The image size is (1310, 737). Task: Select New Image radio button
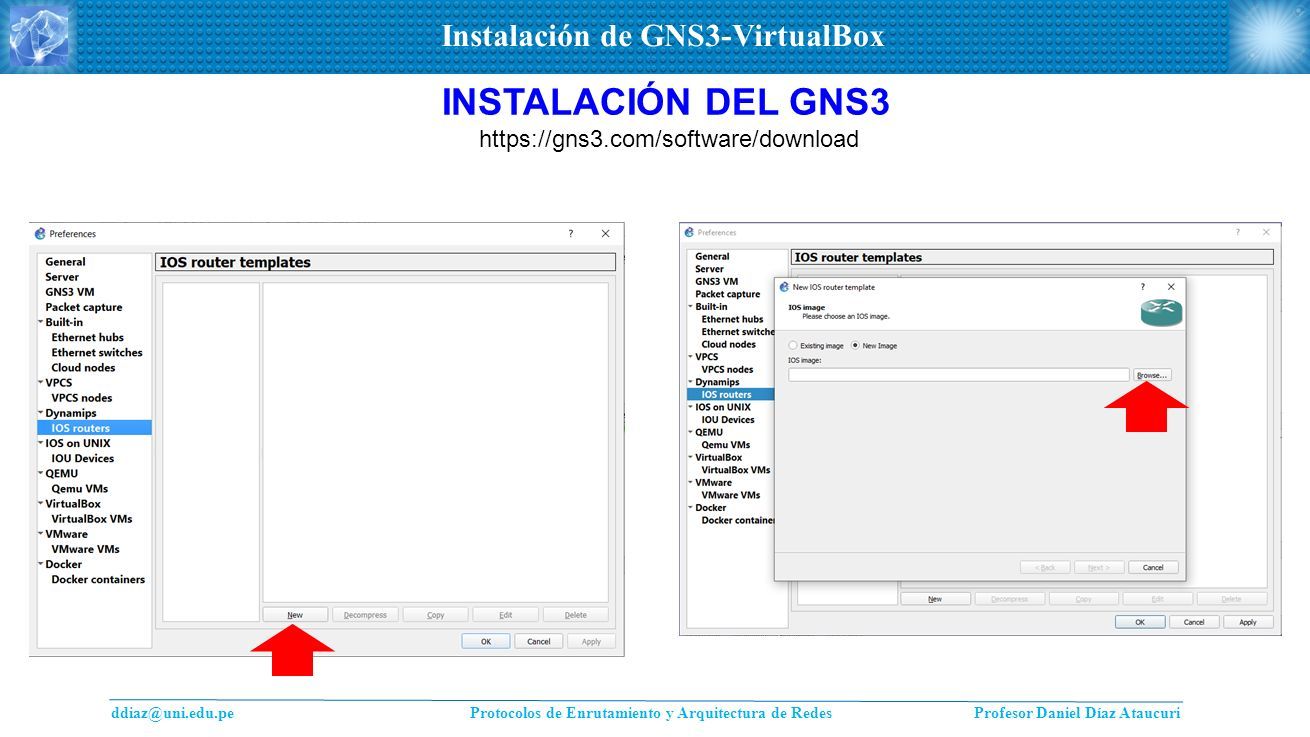(x=854, y=346)
